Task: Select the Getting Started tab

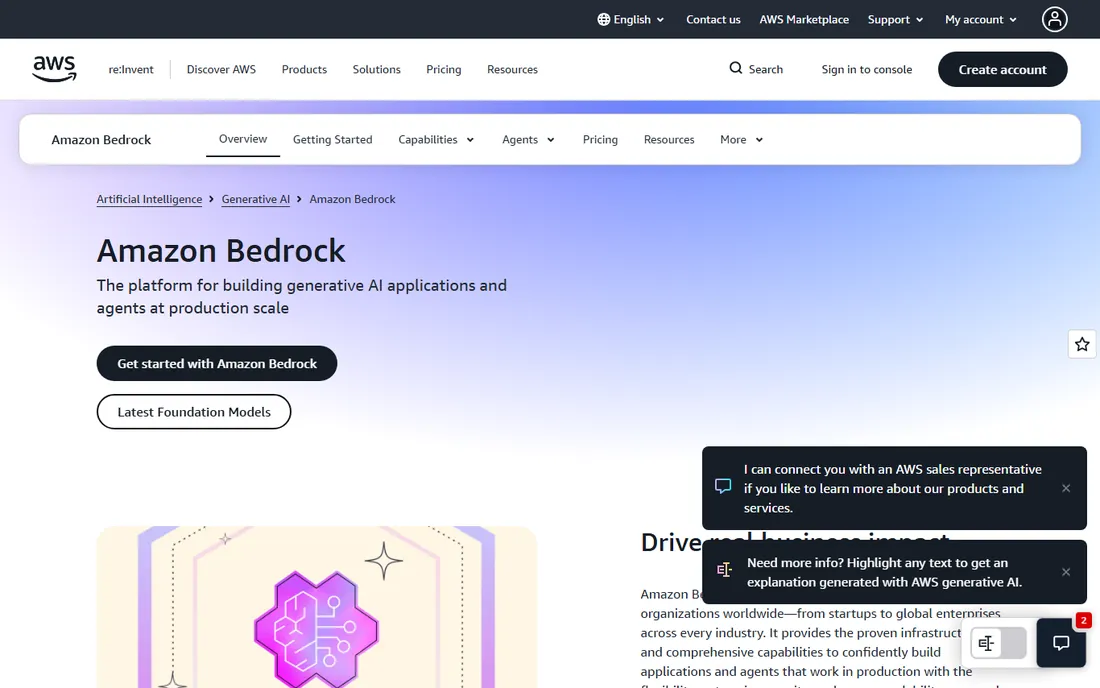Action: (333, 140)
